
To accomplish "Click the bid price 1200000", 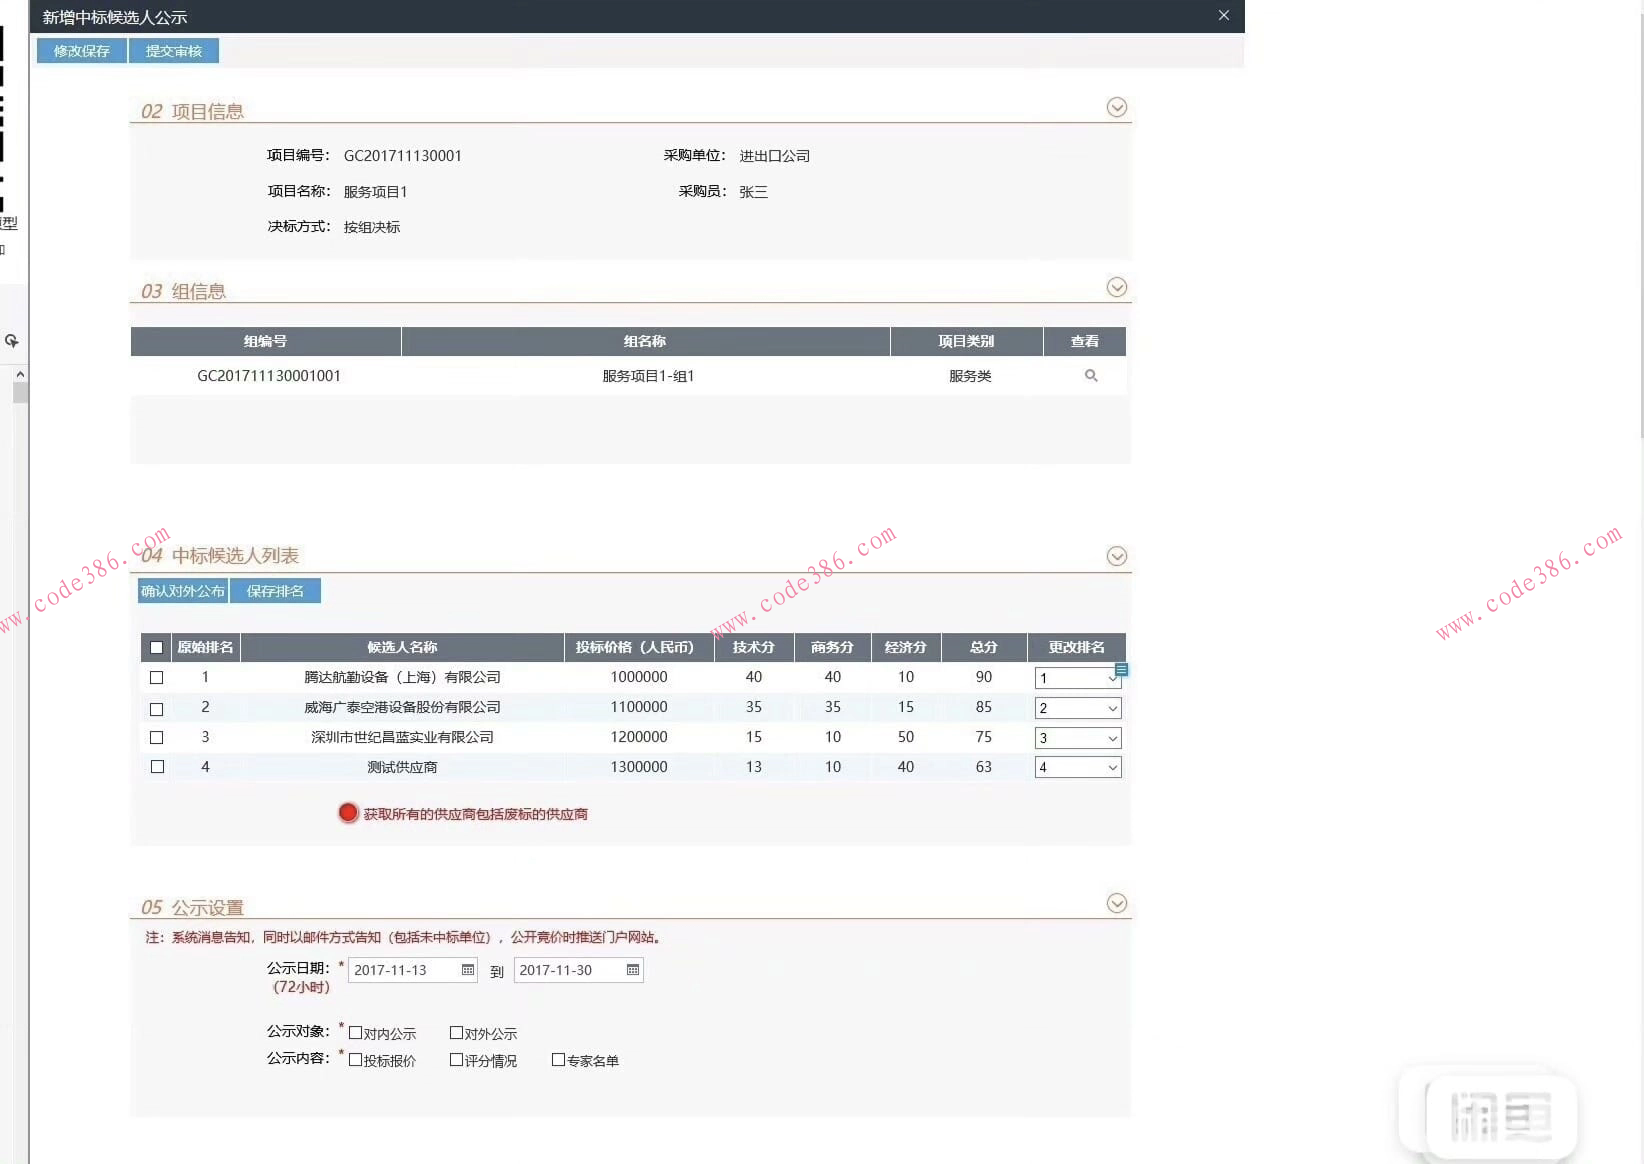I will 639,737.
